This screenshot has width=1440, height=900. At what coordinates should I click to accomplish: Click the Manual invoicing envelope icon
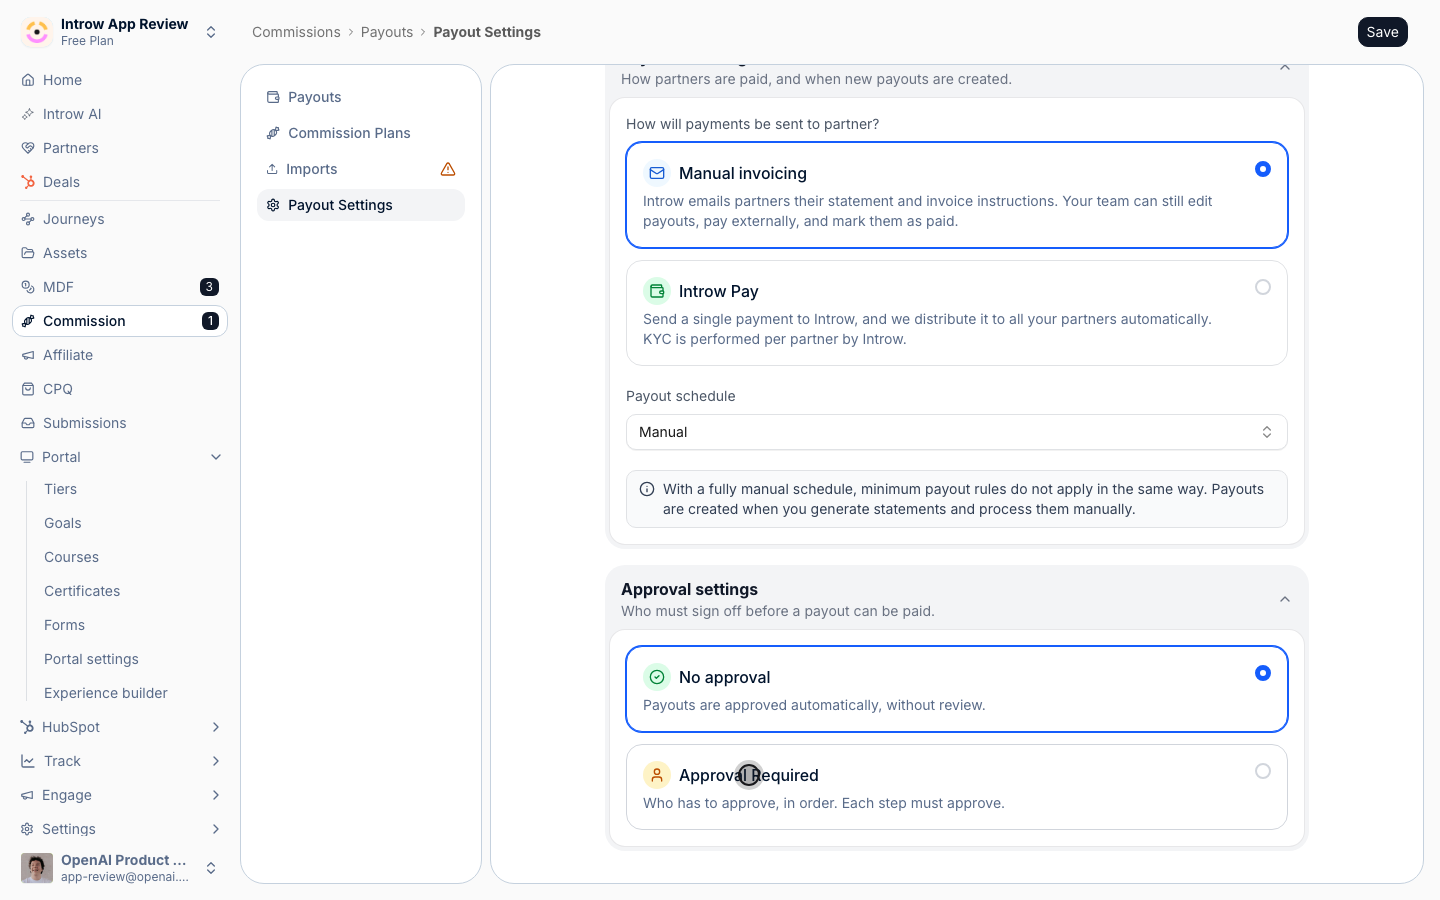[657, 173]
